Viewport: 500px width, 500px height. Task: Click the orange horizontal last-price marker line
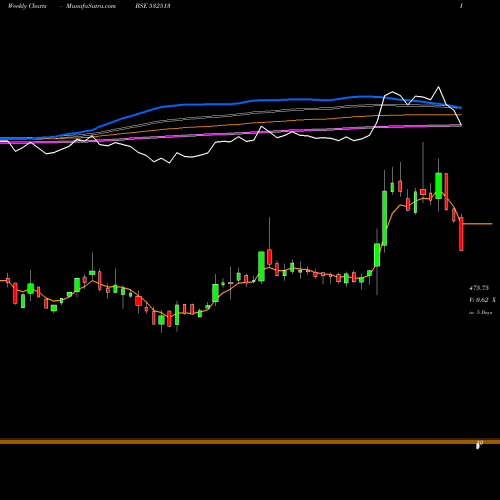[x=478, y=224]
